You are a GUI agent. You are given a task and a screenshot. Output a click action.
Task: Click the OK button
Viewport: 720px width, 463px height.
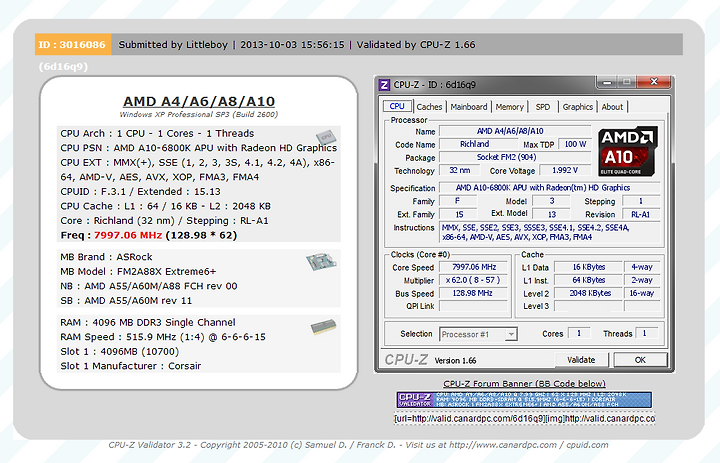point(640,360)
